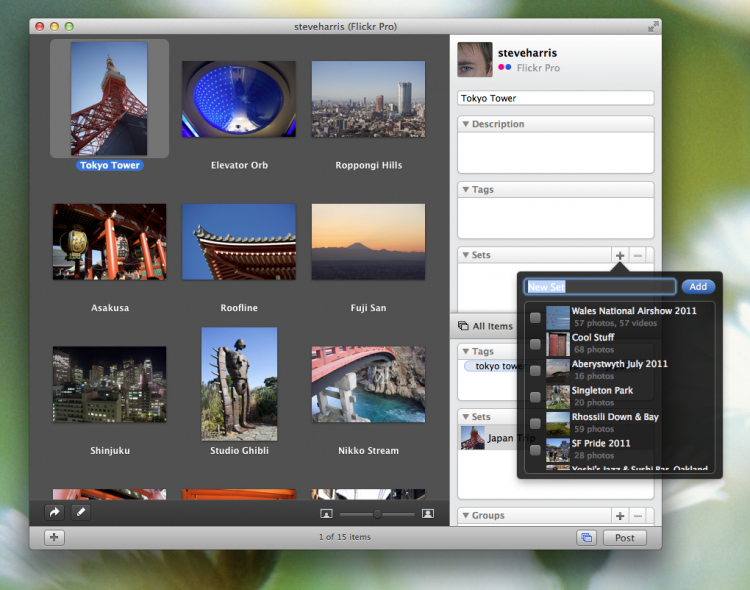Select the Roppongi Hills photo thumbnail
This screenshot has width=750, height=590.
click(368, 99)
